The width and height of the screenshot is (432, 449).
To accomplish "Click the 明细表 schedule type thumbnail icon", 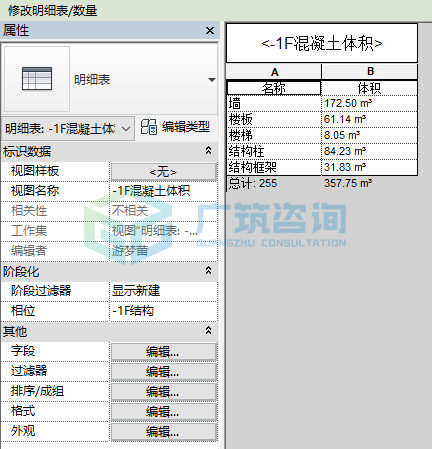I will (37, 79).
